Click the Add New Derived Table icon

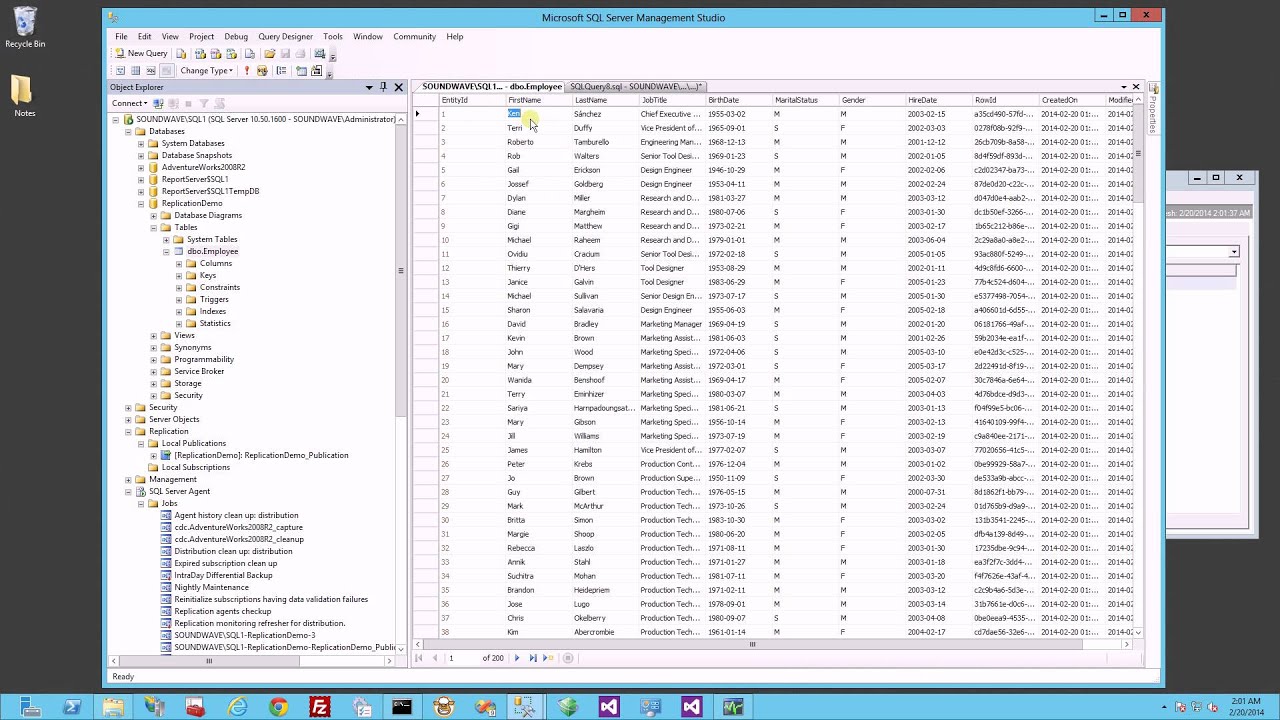[317, 71]
